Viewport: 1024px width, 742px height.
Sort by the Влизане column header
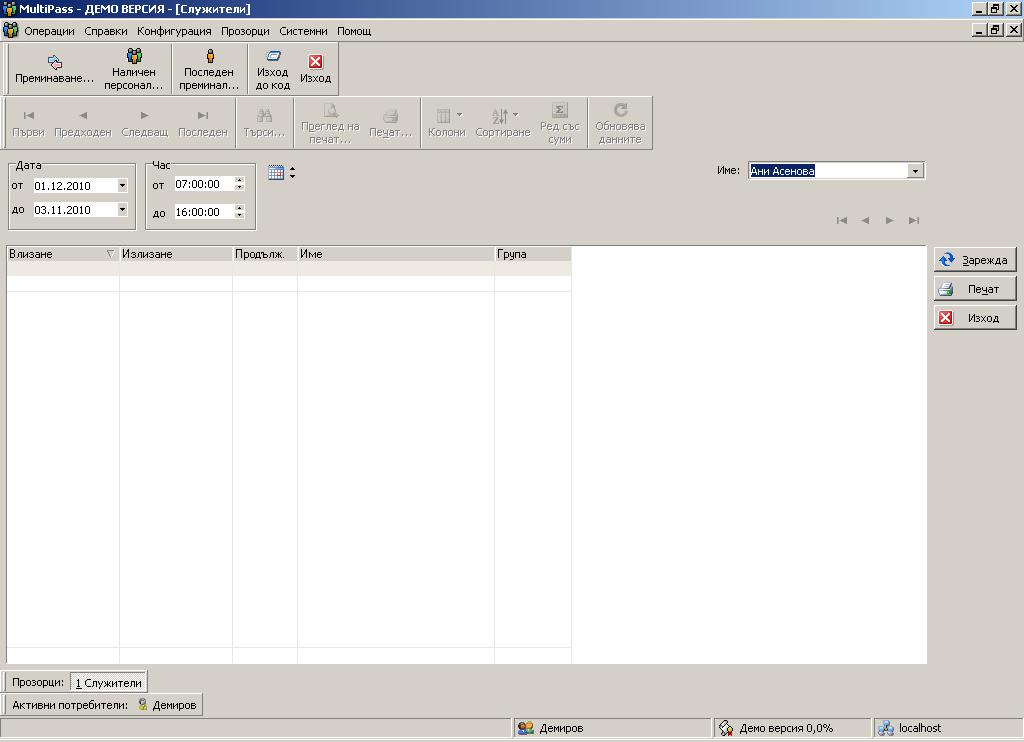coord(60,254)
